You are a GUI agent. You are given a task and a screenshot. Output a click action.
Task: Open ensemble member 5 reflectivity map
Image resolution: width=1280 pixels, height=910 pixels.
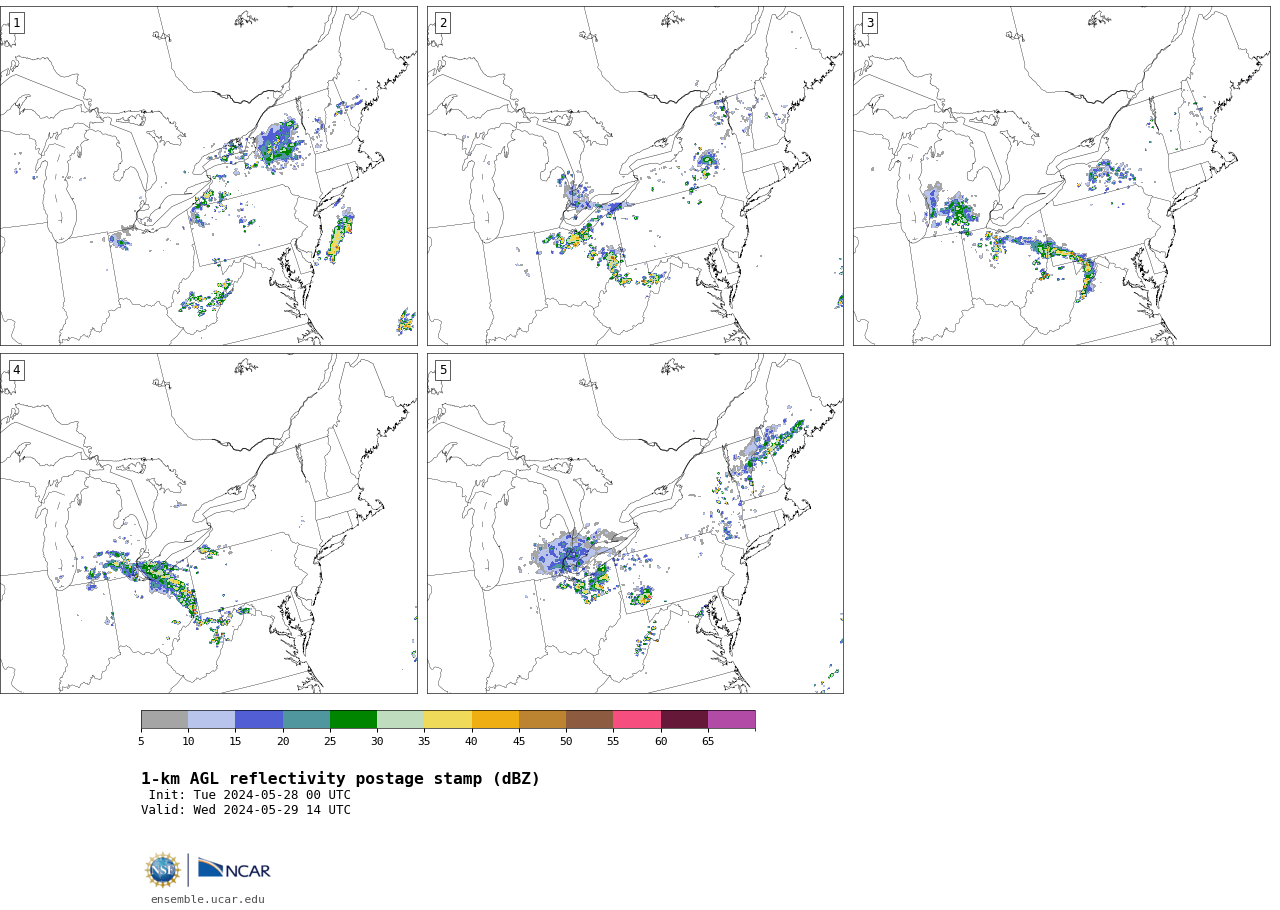(x=635, y=523)
